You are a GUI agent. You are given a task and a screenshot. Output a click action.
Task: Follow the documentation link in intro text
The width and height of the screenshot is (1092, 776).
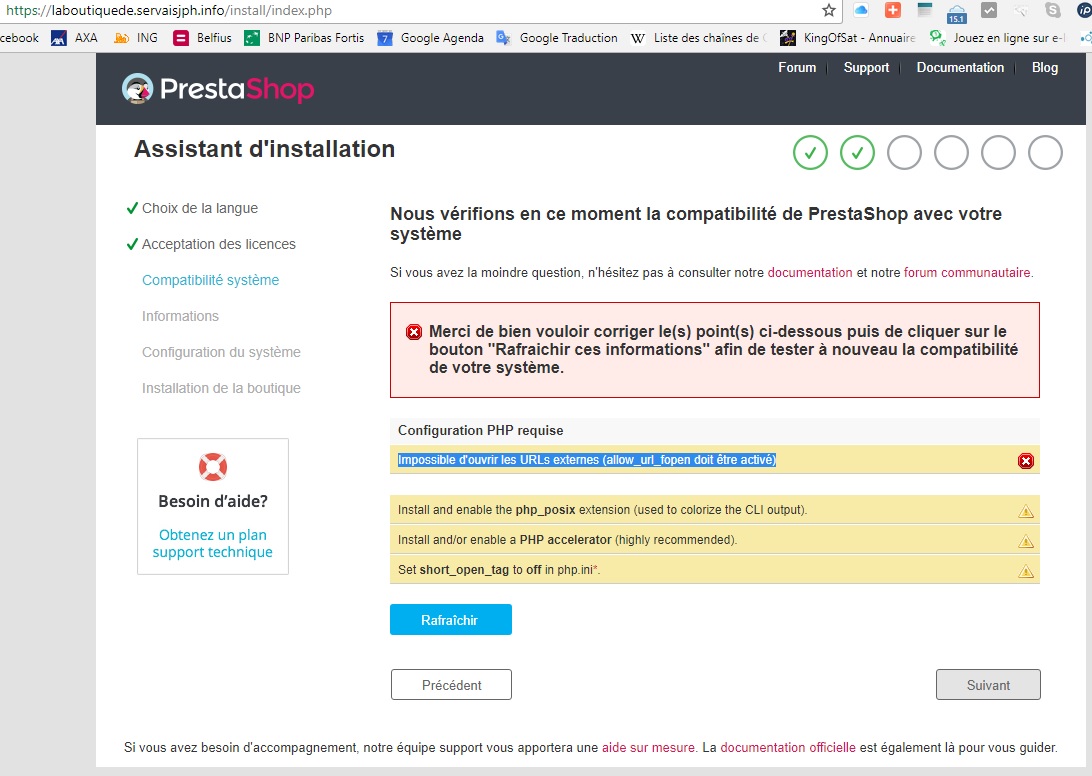click(810, 272)
